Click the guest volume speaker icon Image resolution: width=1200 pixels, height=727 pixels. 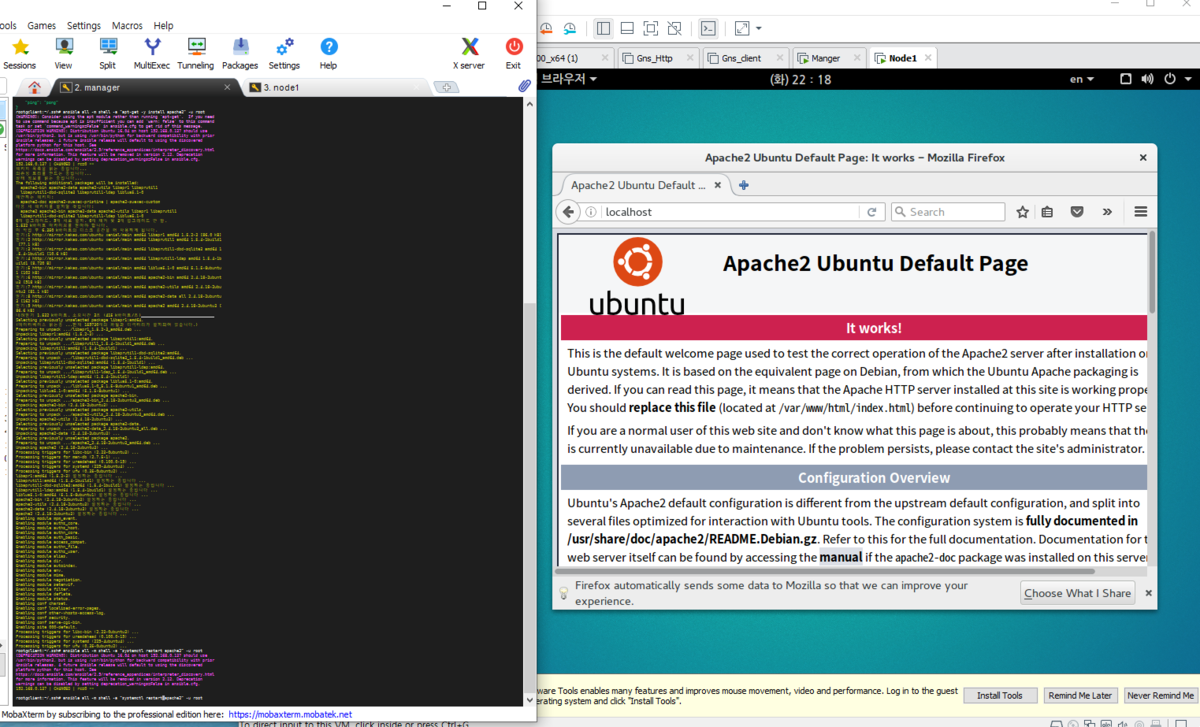1147,79
